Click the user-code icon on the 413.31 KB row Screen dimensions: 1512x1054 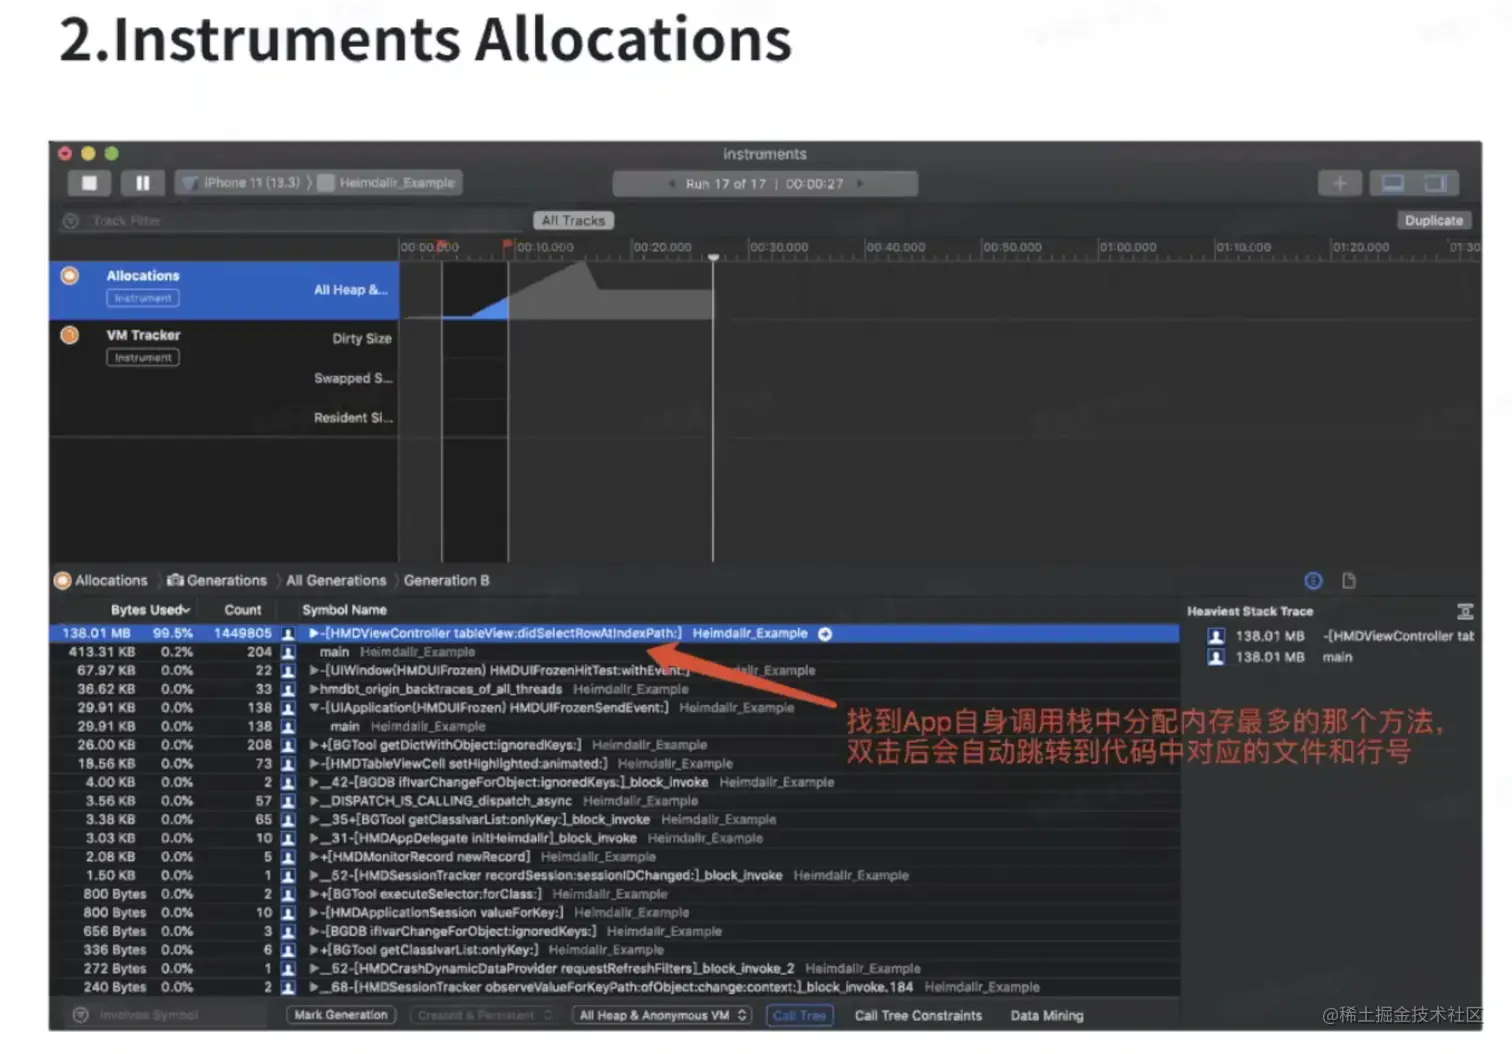(x=288, y=652)
